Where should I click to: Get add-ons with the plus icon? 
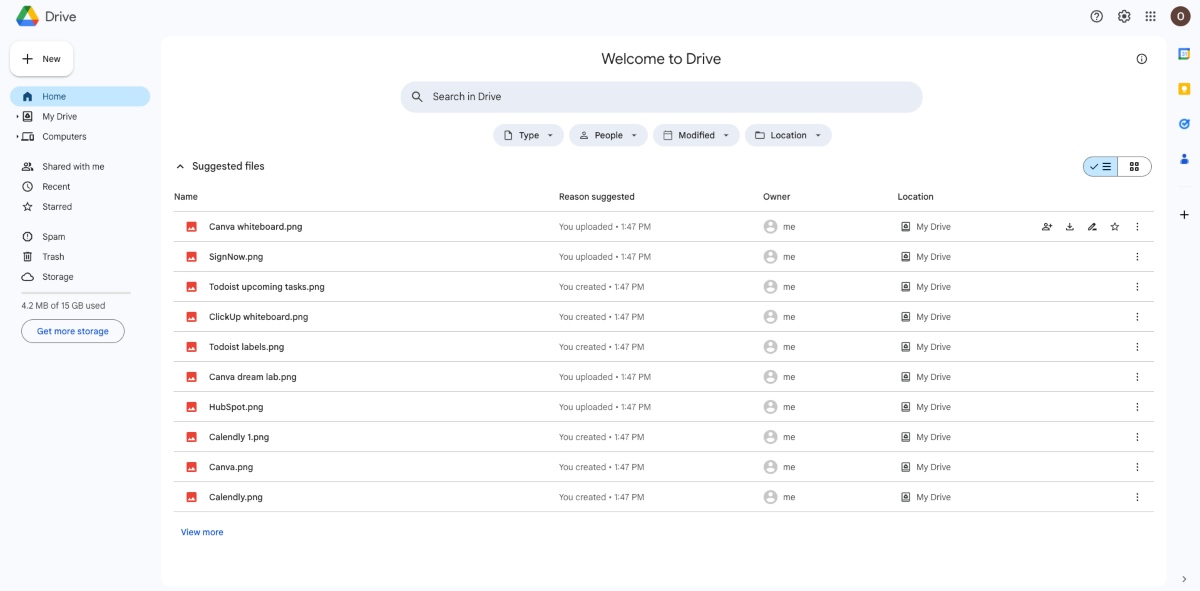click(x=1185, y=214)
